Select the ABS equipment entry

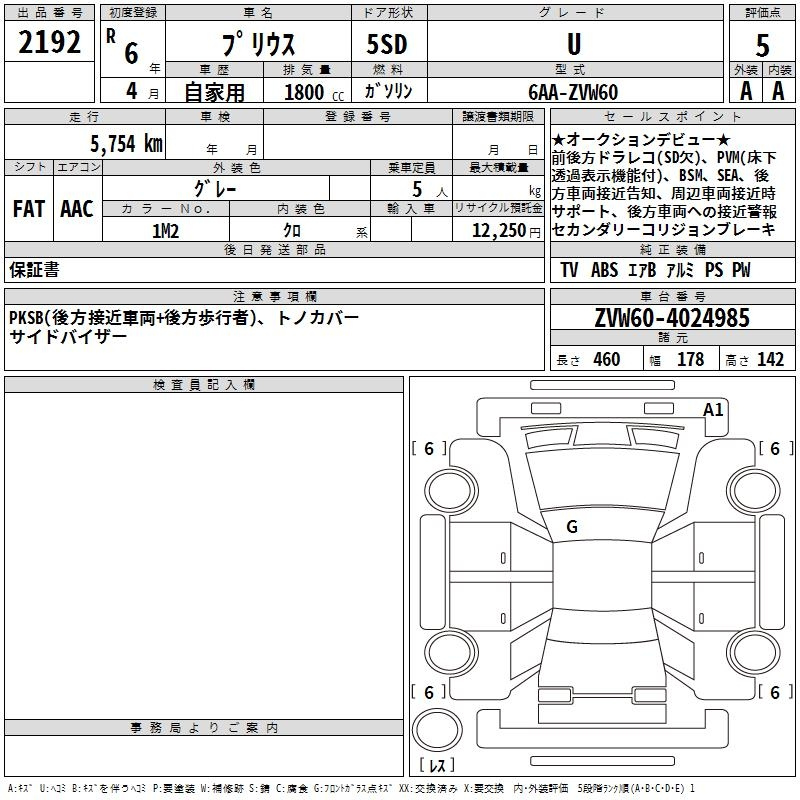[x=605, y=270]
